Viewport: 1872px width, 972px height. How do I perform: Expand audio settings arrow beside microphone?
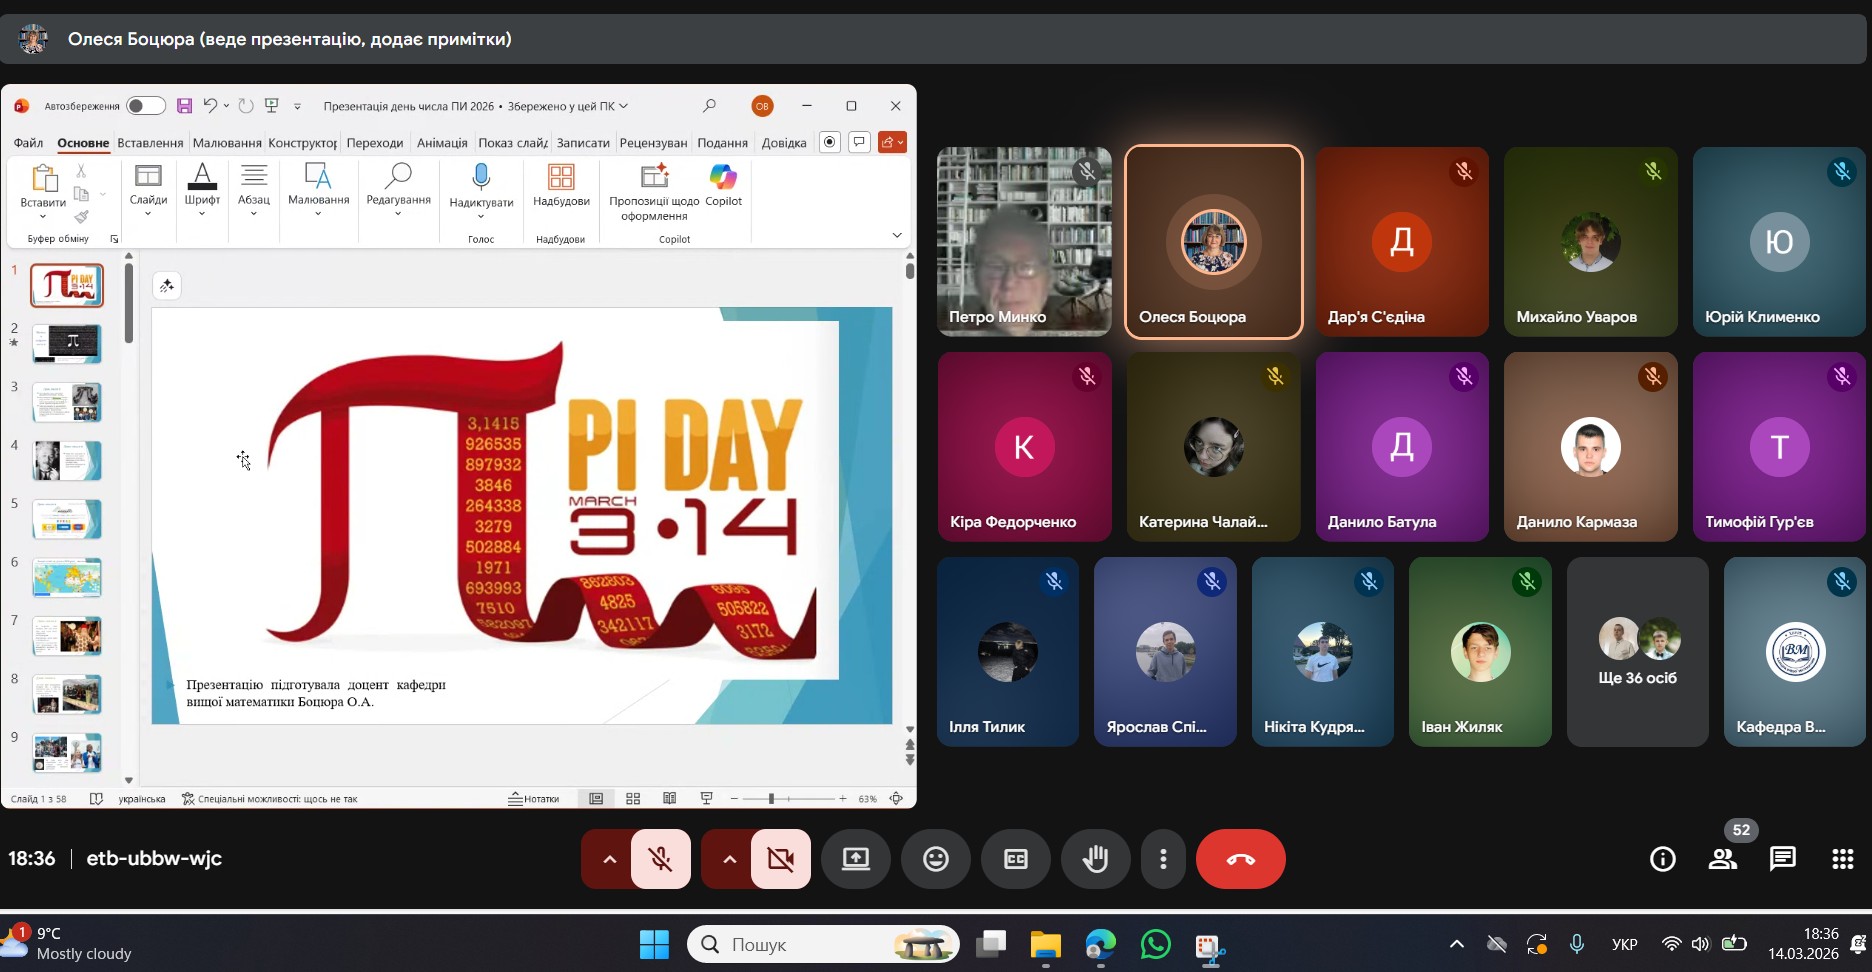609,859
